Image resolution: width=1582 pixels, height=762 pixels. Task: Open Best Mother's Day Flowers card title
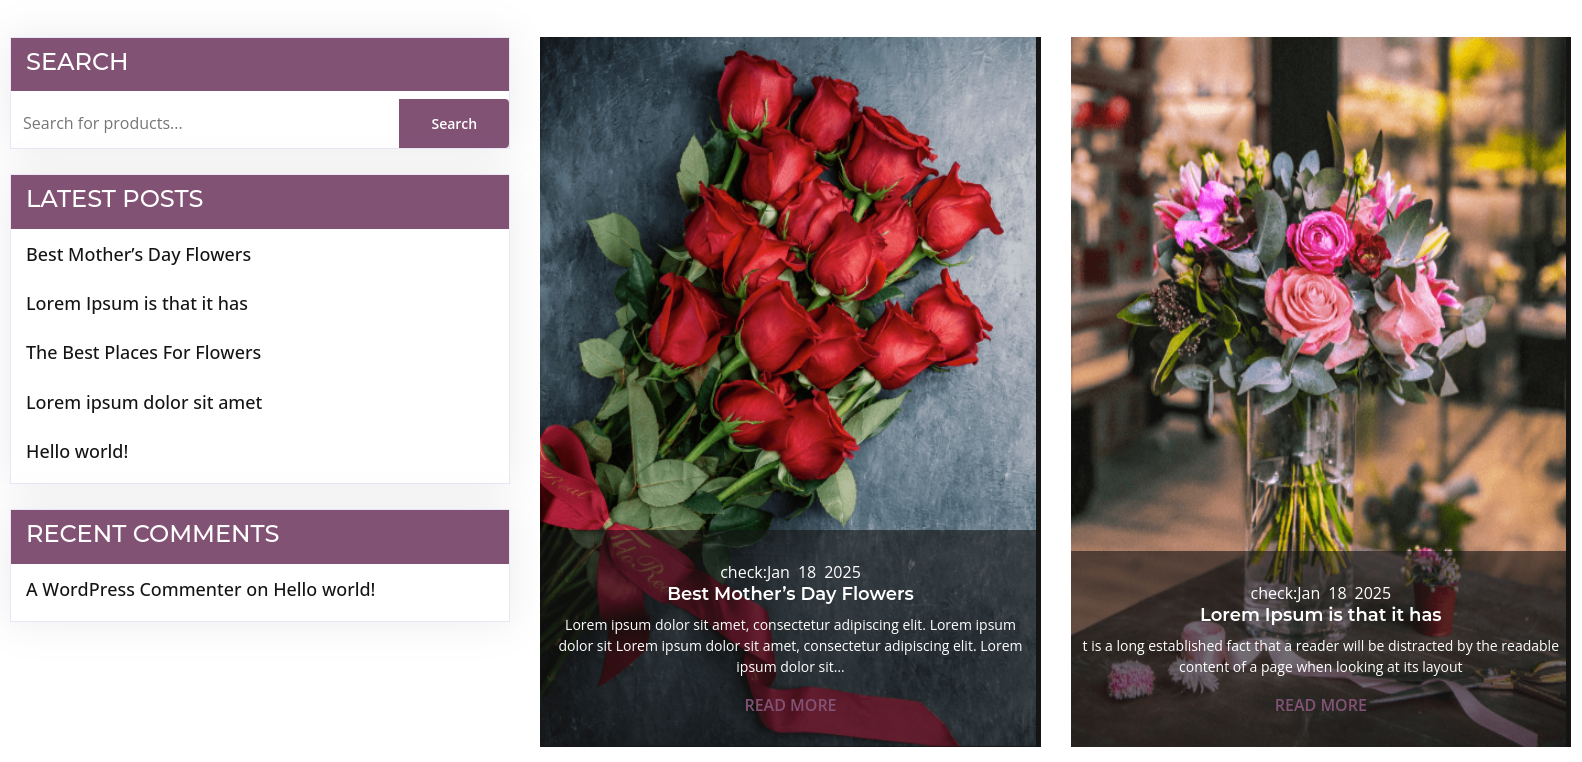(x=790, y=593)
